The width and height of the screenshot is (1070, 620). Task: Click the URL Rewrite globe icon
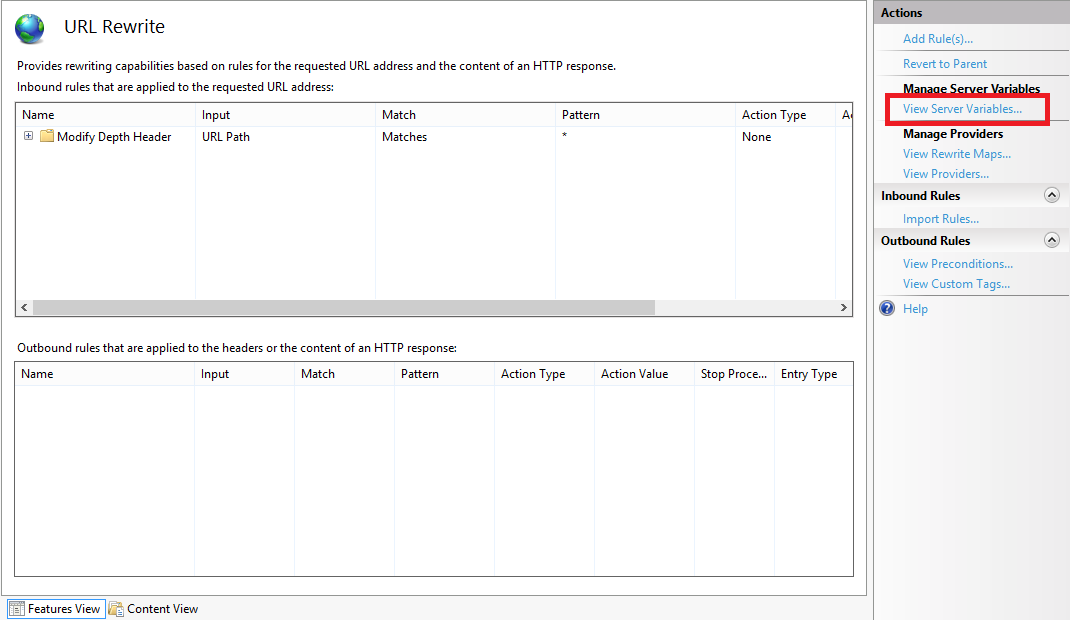click(30, 28)
